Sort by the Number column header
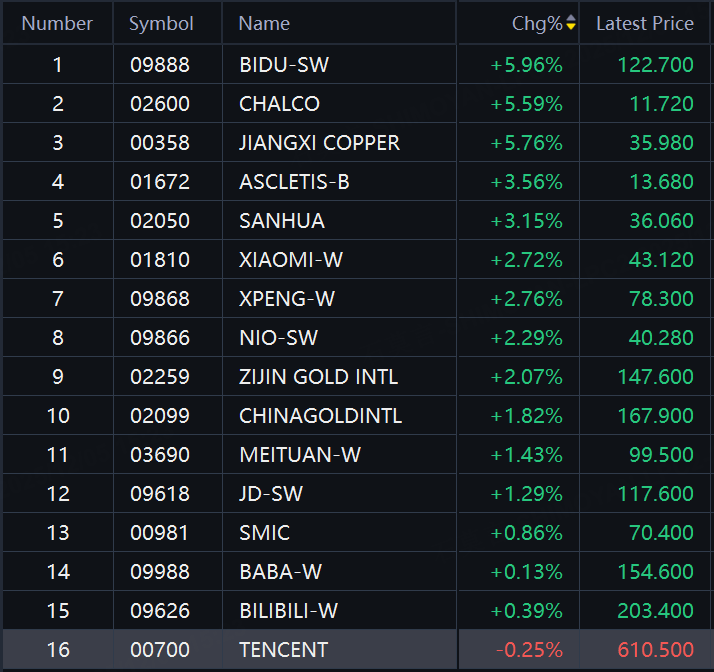Screen dimensions: 714x672 [x=57, y=23]
